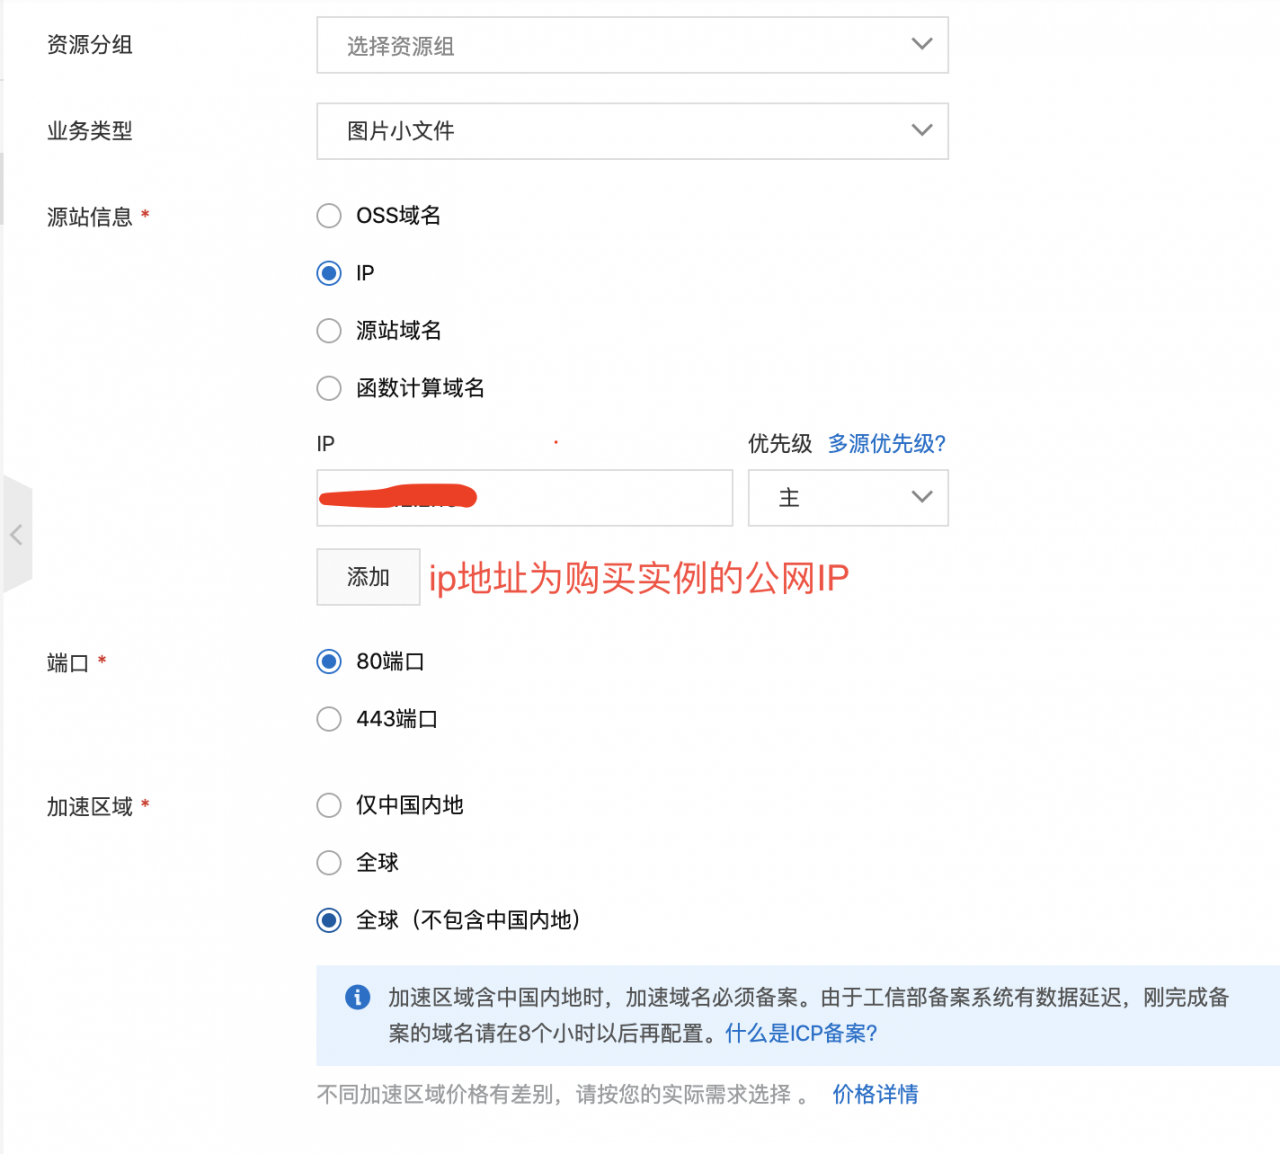Viewport: 1280px width, 1154px height.
Task: Select 全球（不包含中国内地）region
Action: [x=329, y=920]
